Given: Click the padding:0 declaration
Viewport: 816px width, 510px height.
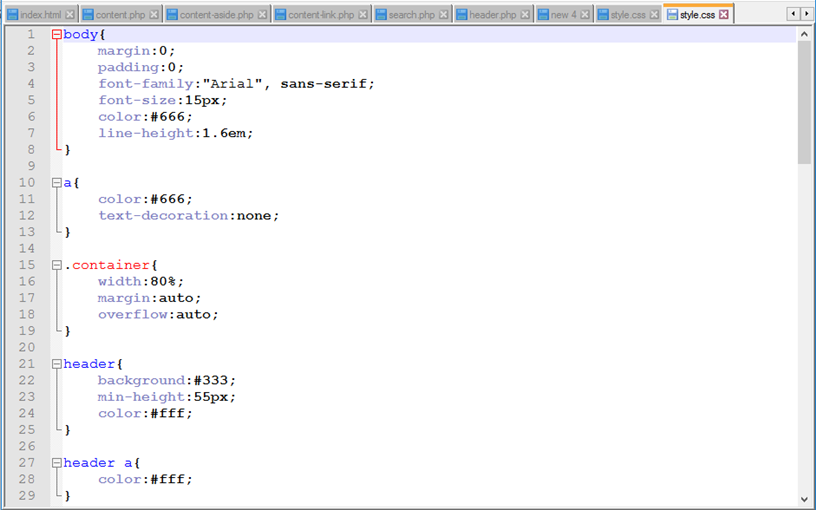Looking at the screenshot, I should (141, 67).
